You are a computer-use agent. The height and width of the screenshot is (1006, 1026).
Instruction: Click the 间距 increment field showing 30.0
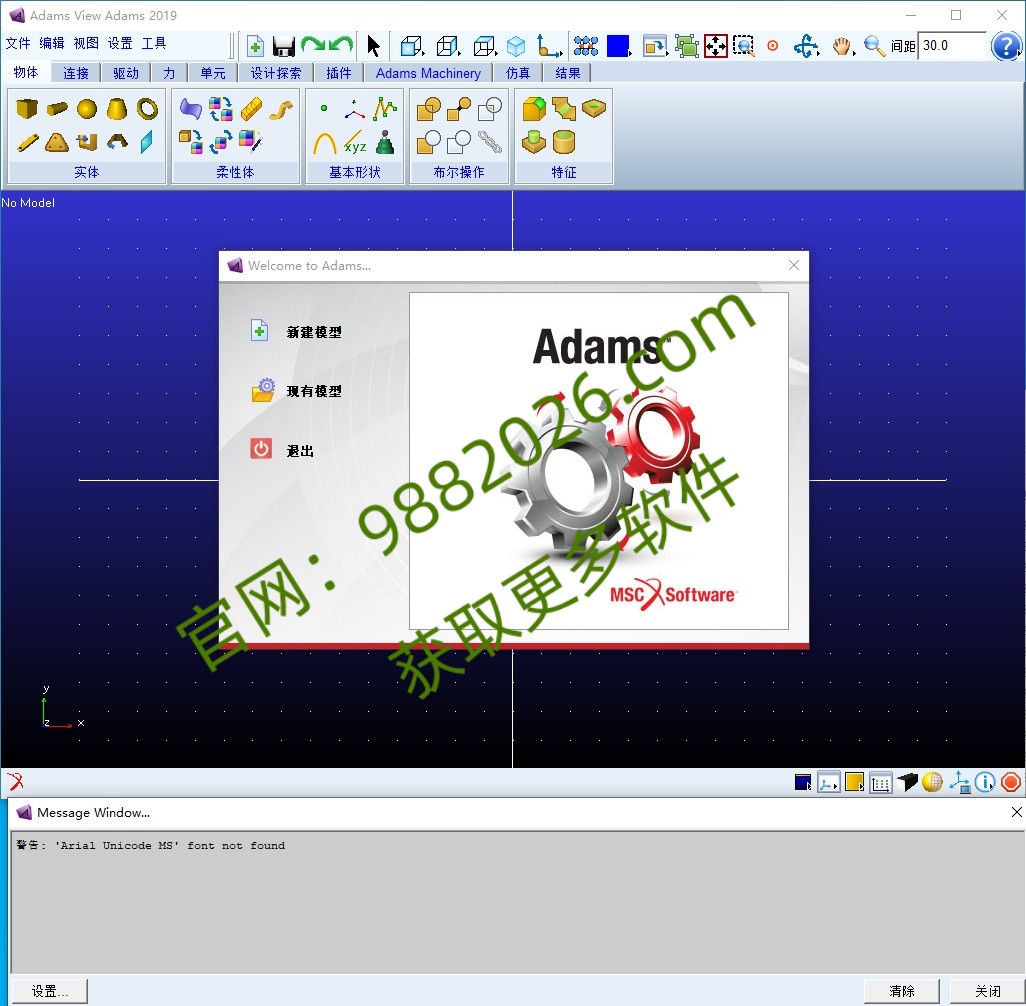tap(951, 46)
